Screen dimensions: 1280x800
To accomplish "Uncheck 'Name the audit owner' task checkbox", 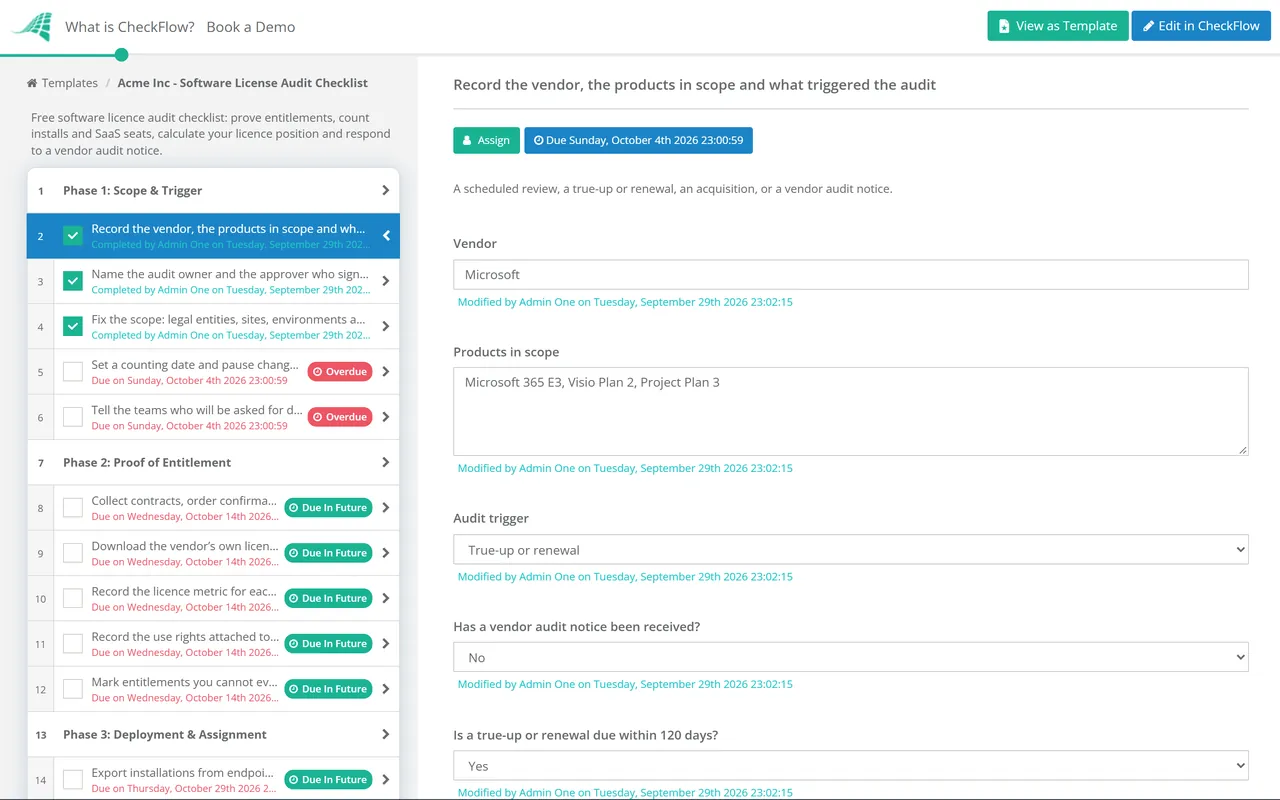I will click(x=73, y=281).
